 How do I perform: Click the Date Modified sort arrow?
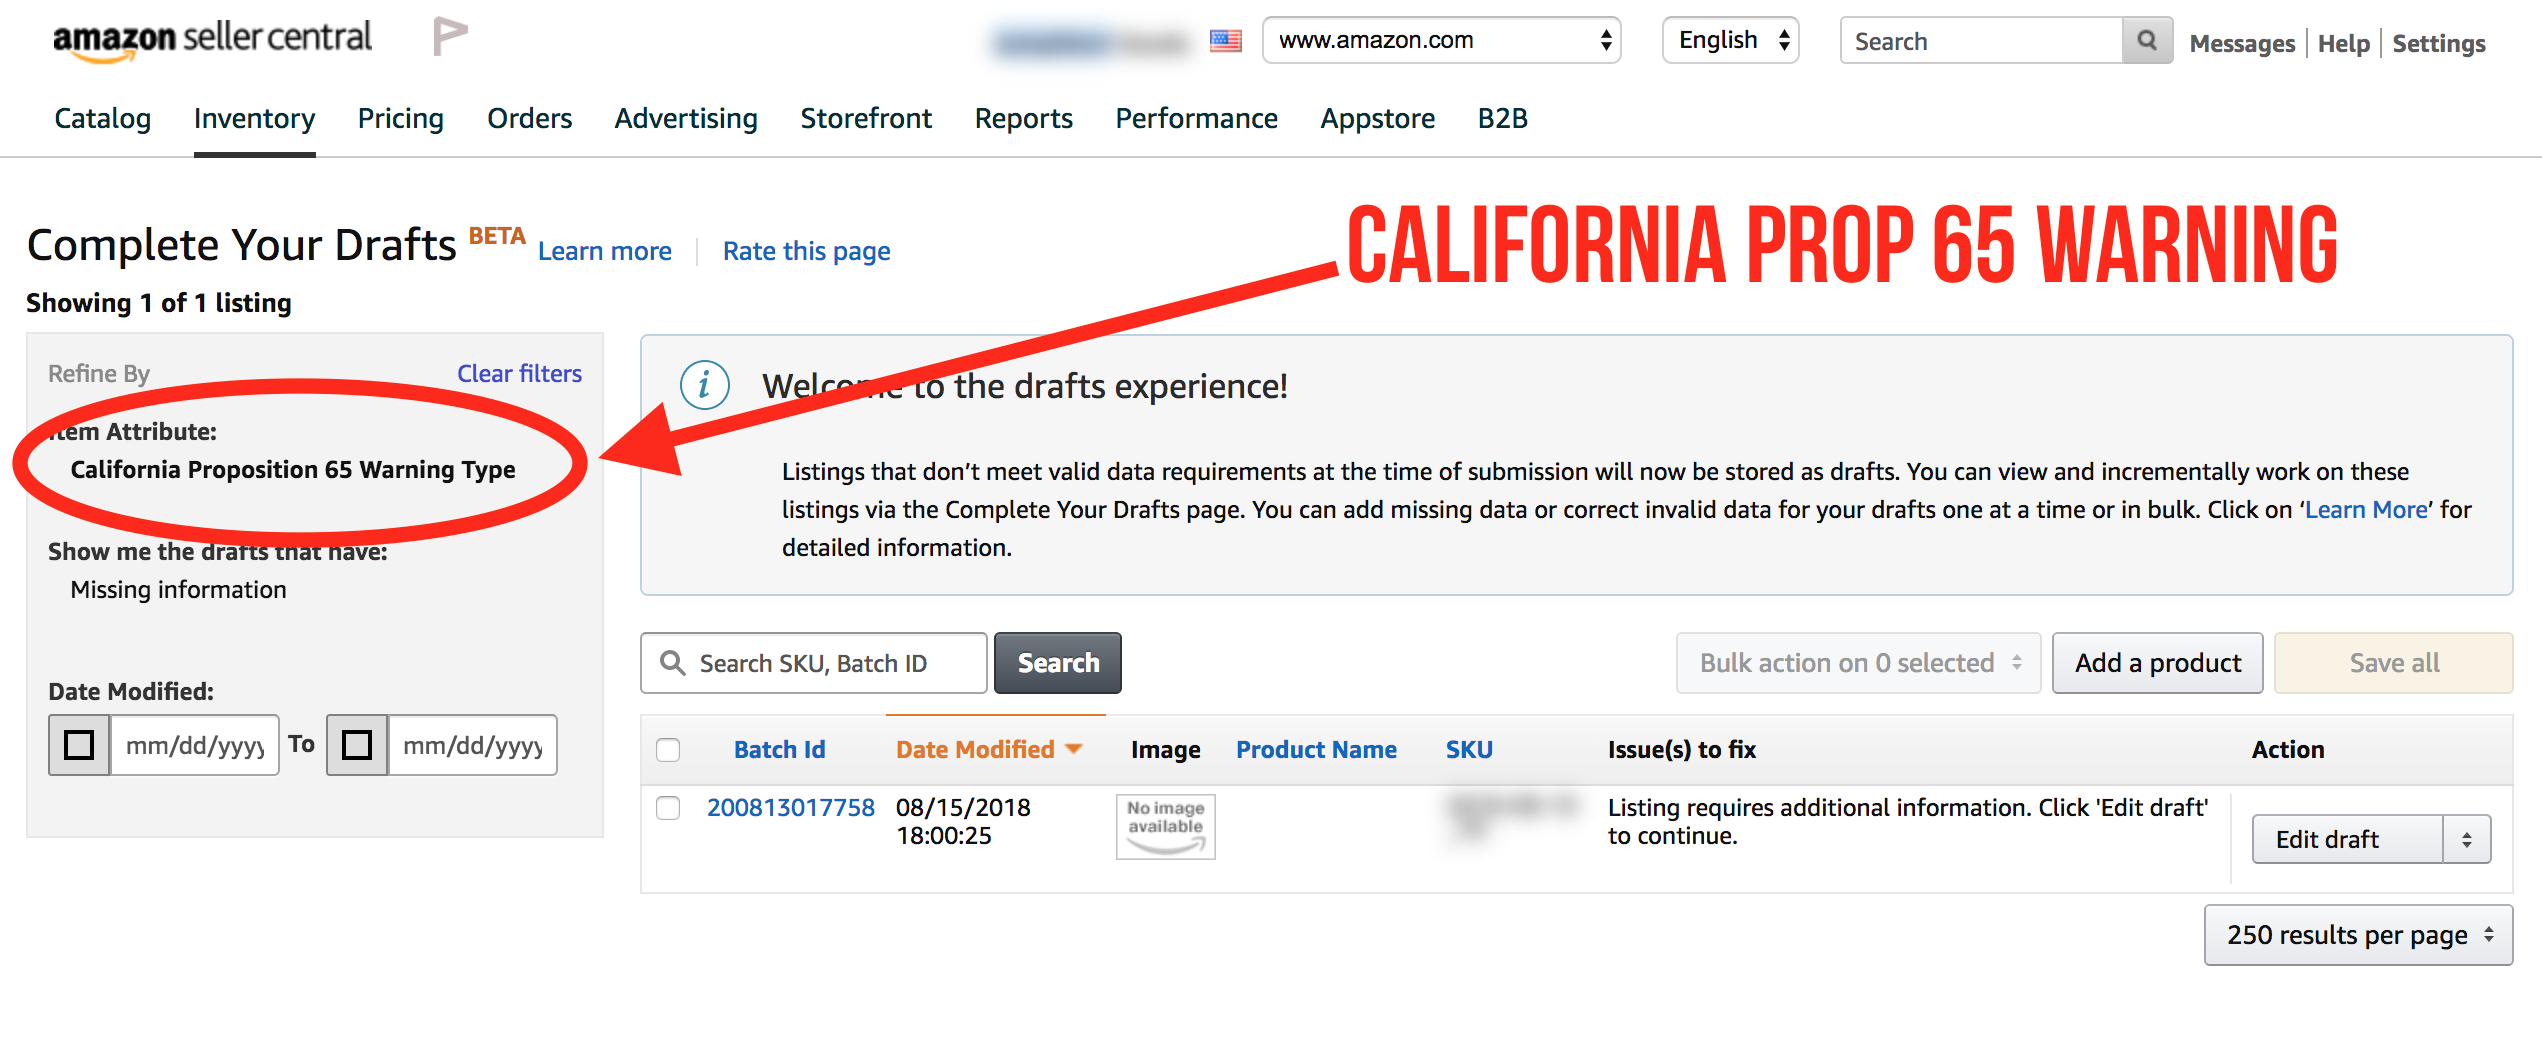coord(1074,749)
